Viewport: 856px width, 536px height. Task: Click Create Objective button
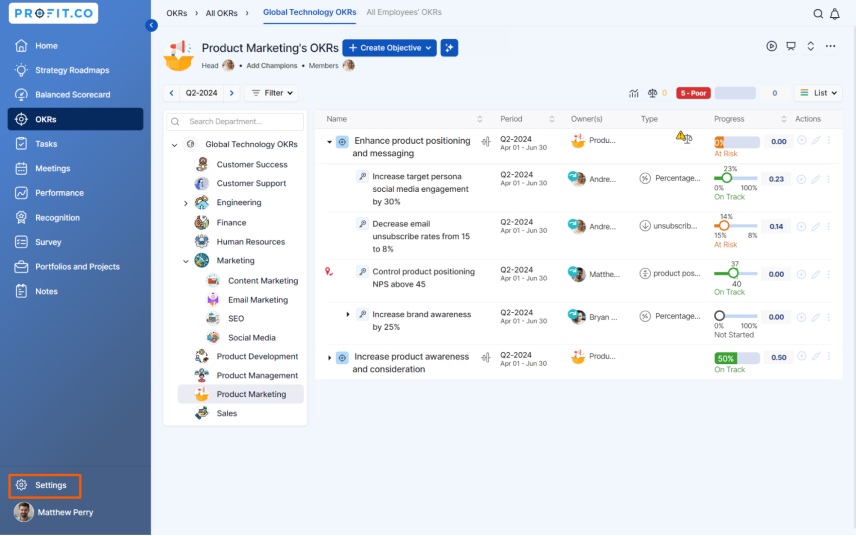point(389,48)
